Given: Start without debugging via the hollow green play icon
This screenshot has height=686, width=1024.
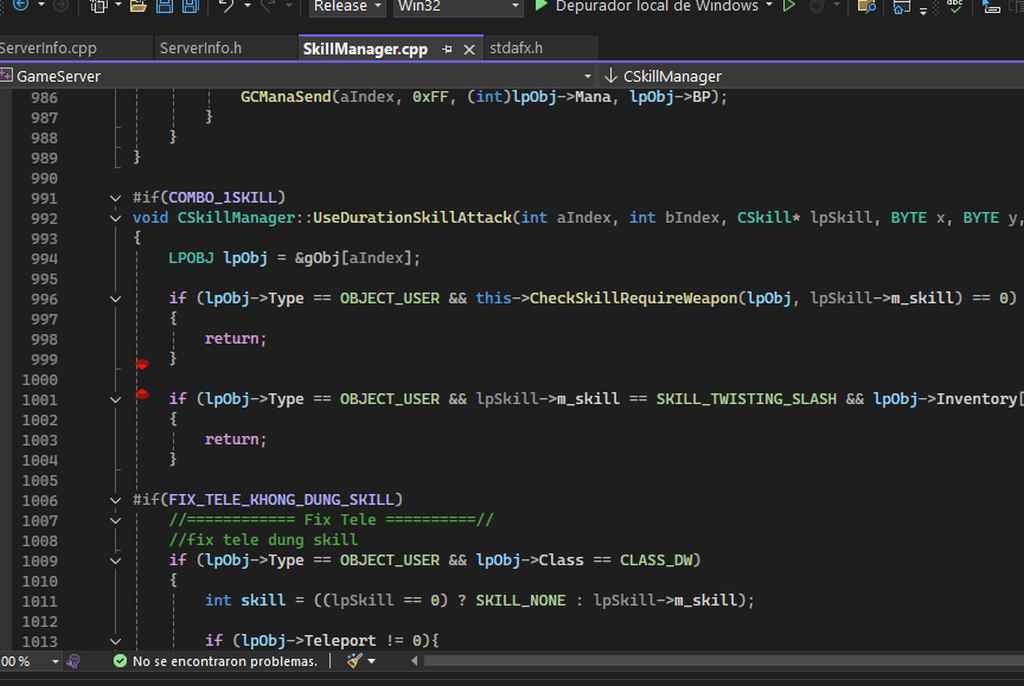Looking at the screenshot, I should (x=789, y=6).
